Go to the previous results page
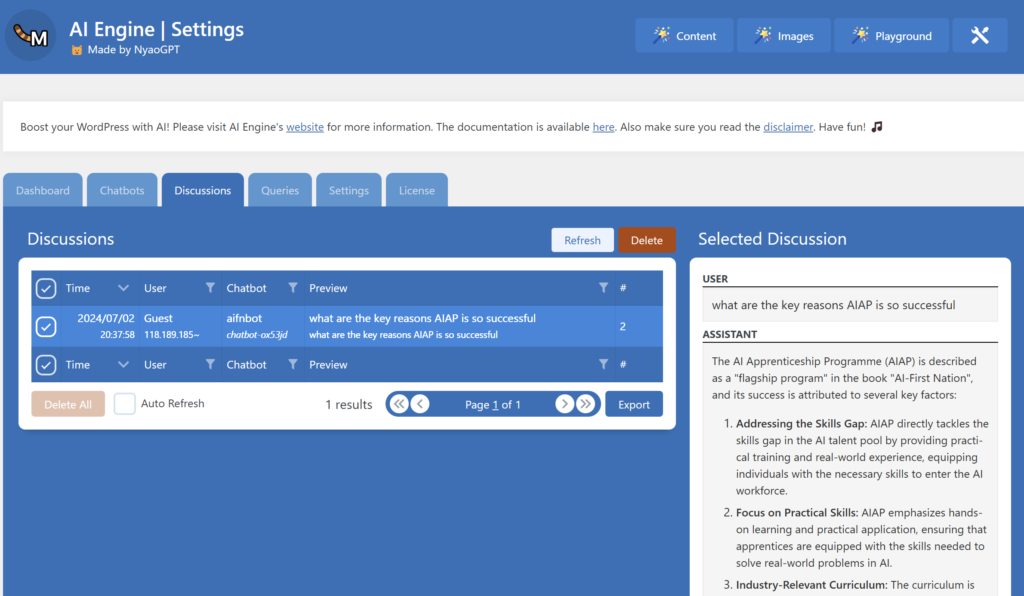This screenshot has width=1024, height=596. click(420, 404)
